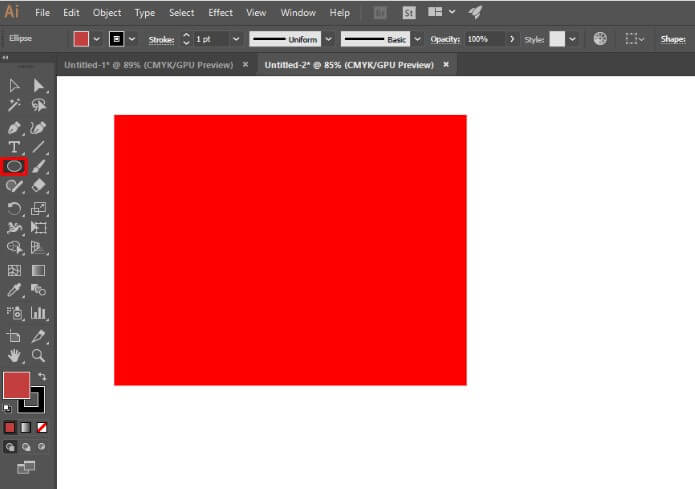Screen dimensions: 695x489
Task: Choose the Magic Wand tool
Action: coord(14,105)
